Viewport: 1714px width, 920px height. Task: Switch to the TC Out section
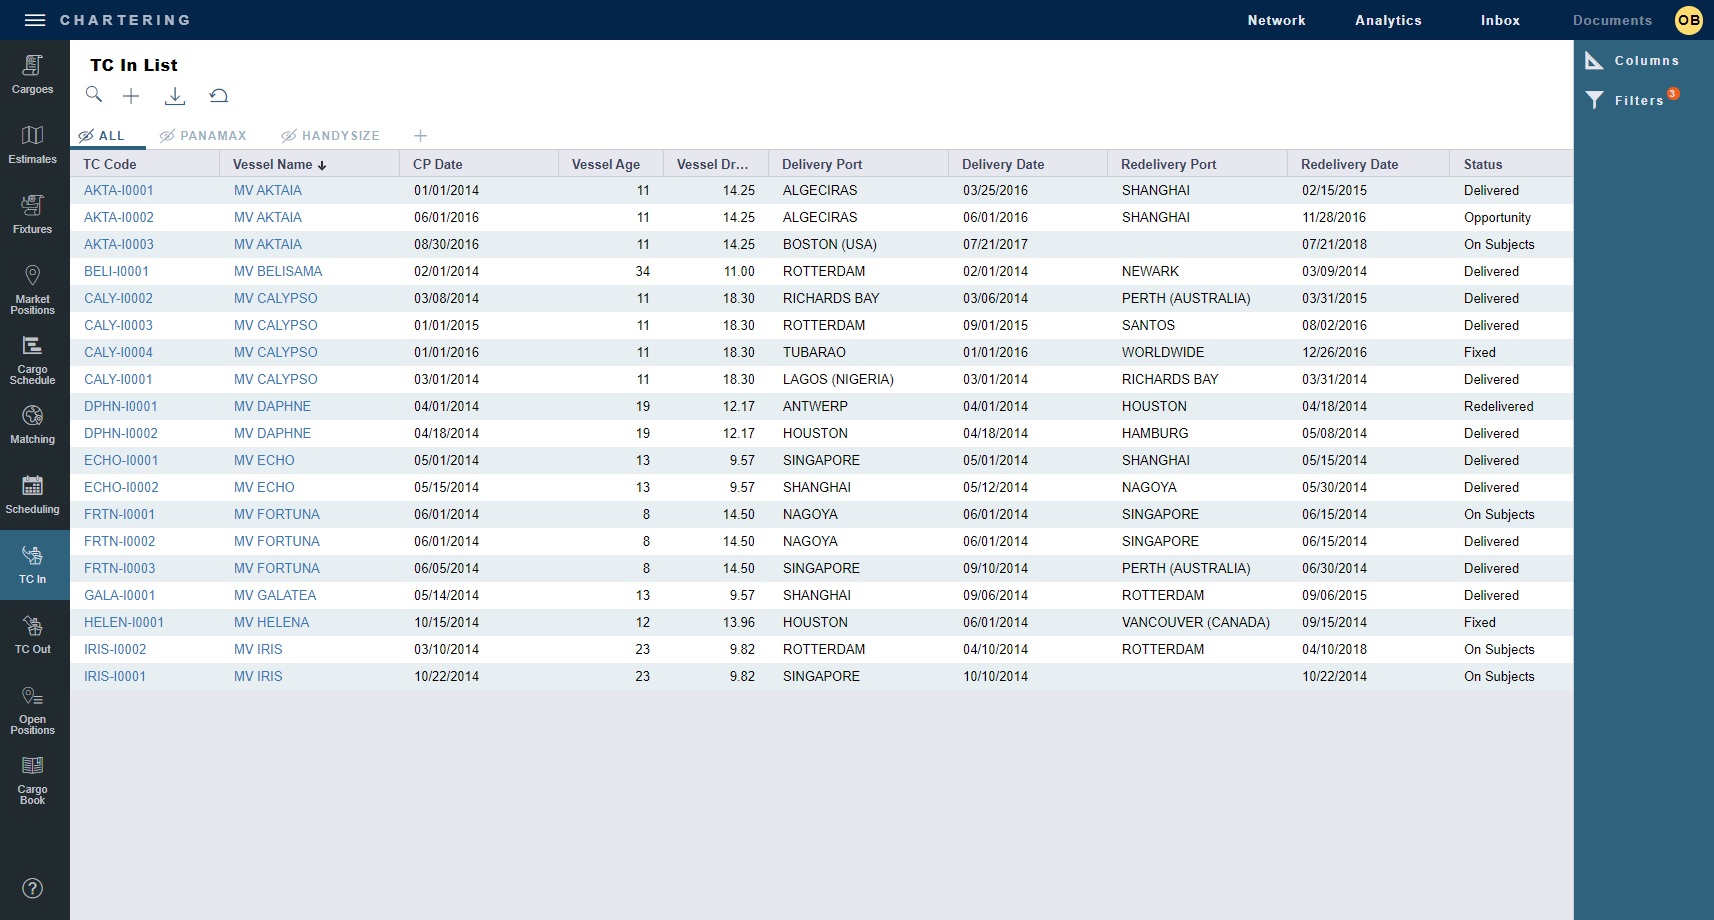pyautogui.click(x=33, y=633)
